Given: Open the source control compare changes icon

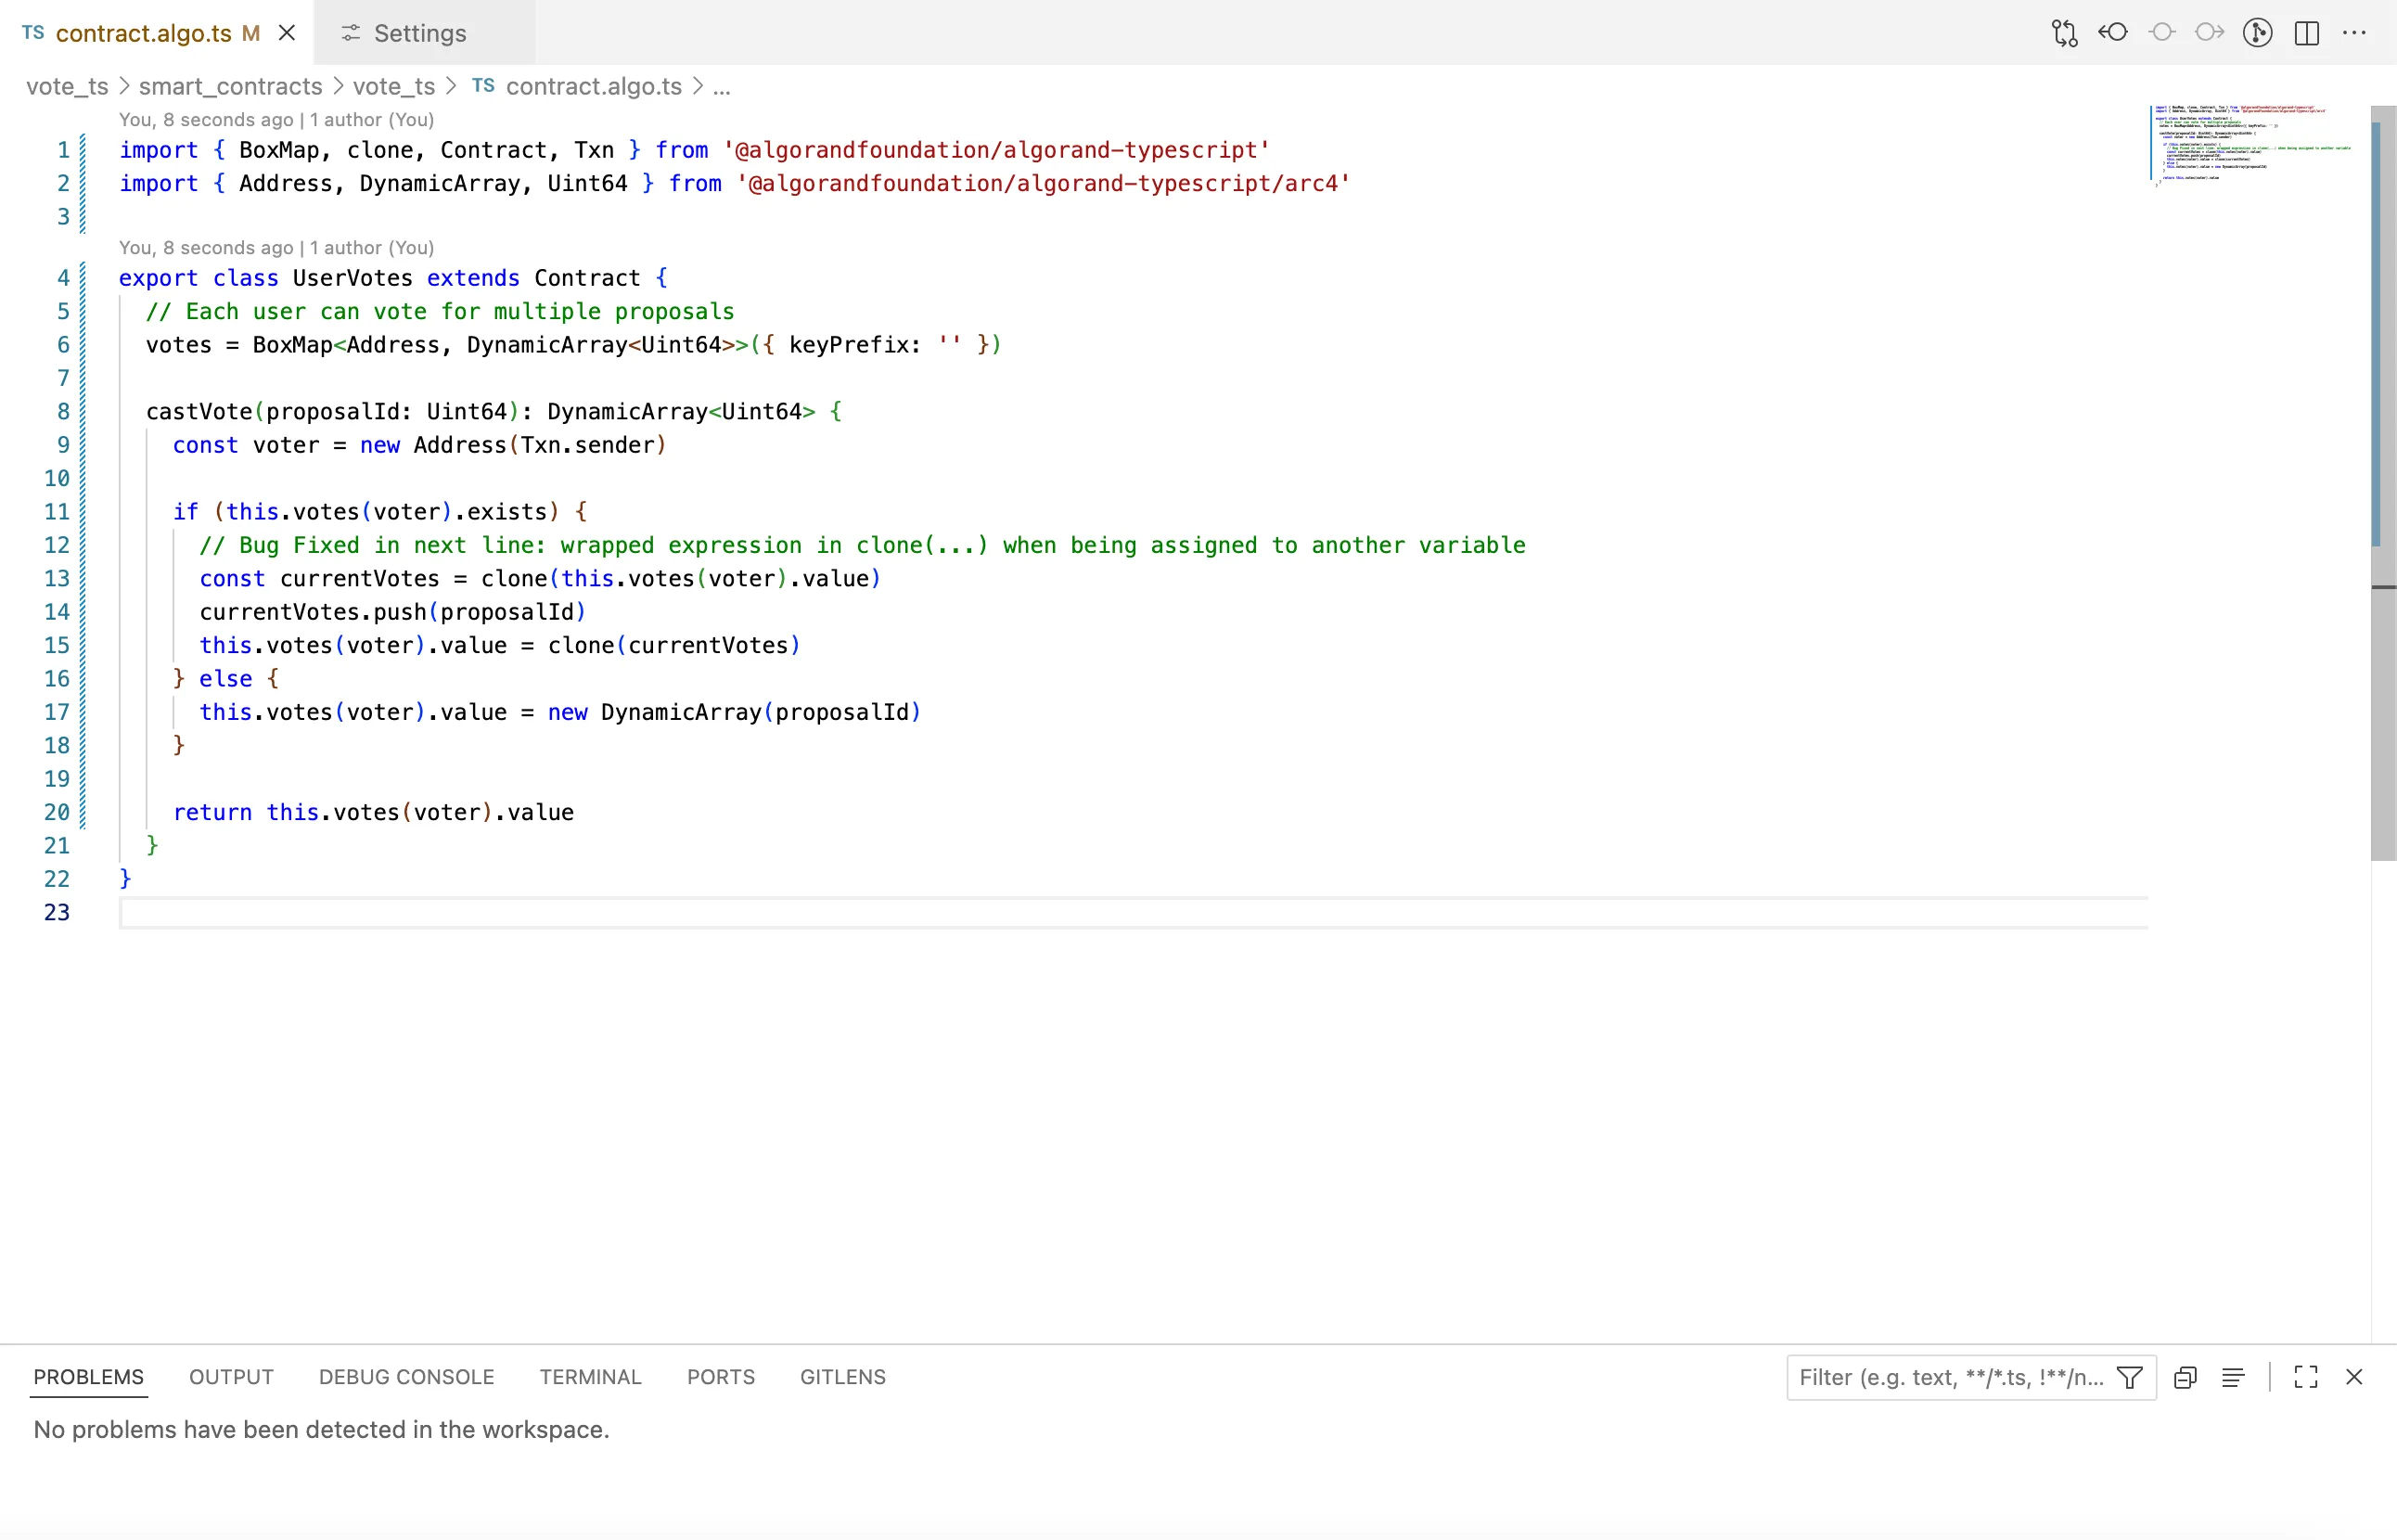Looking at the screenshot, I should pyautogui.click(x=2064, y=33).
